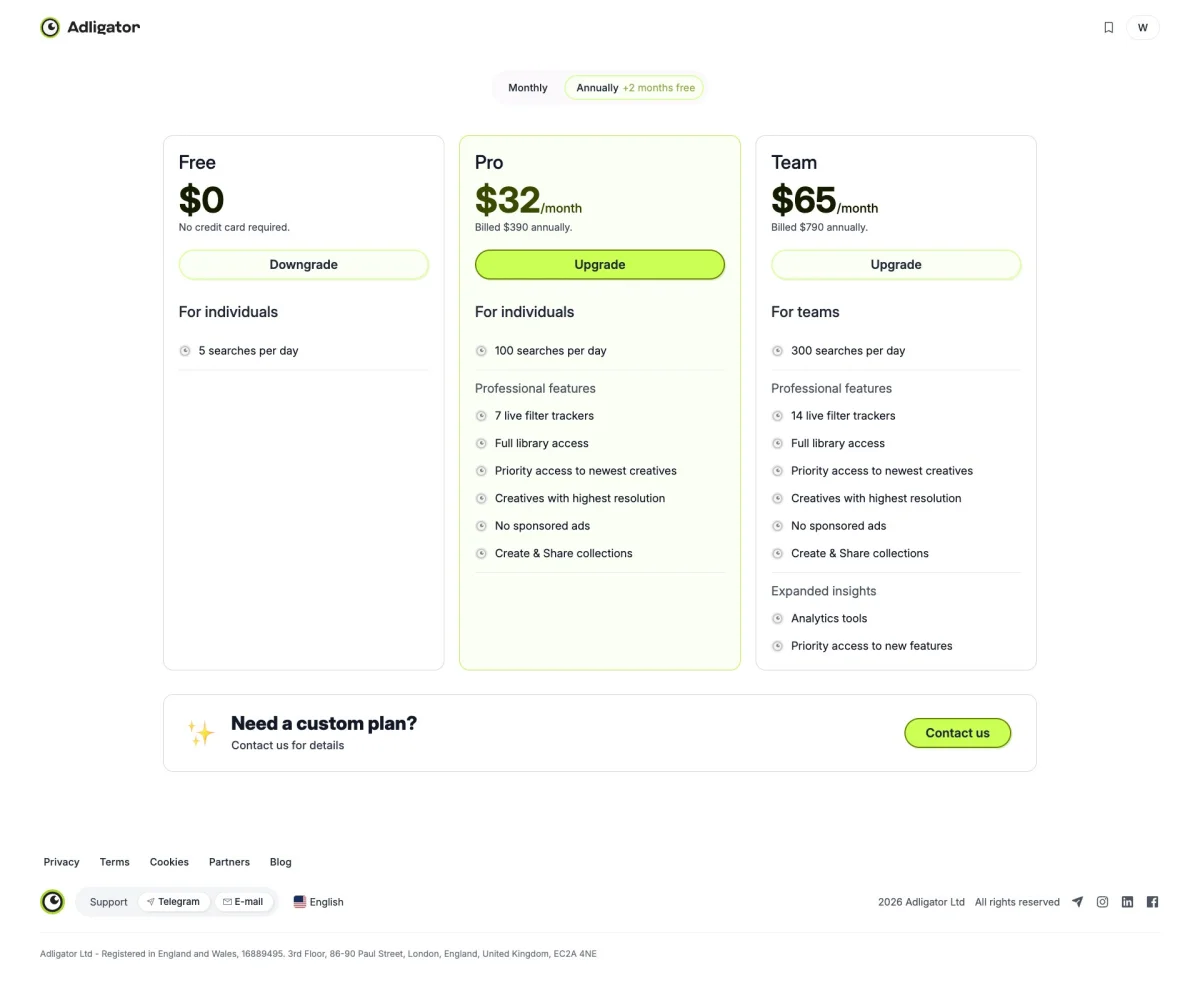This screenshot has height=985, width=1200.
Task: Read the Blog
Action: click(x=280, y=861)
